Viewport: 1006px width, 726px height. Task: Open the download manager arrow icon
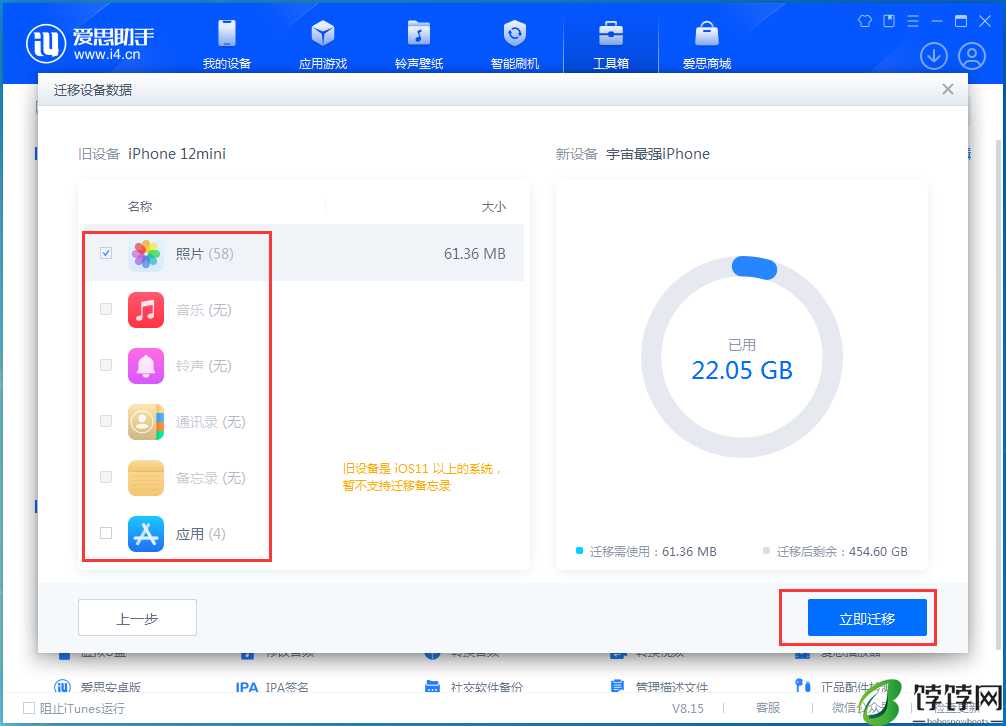click(x=934, y=56)
